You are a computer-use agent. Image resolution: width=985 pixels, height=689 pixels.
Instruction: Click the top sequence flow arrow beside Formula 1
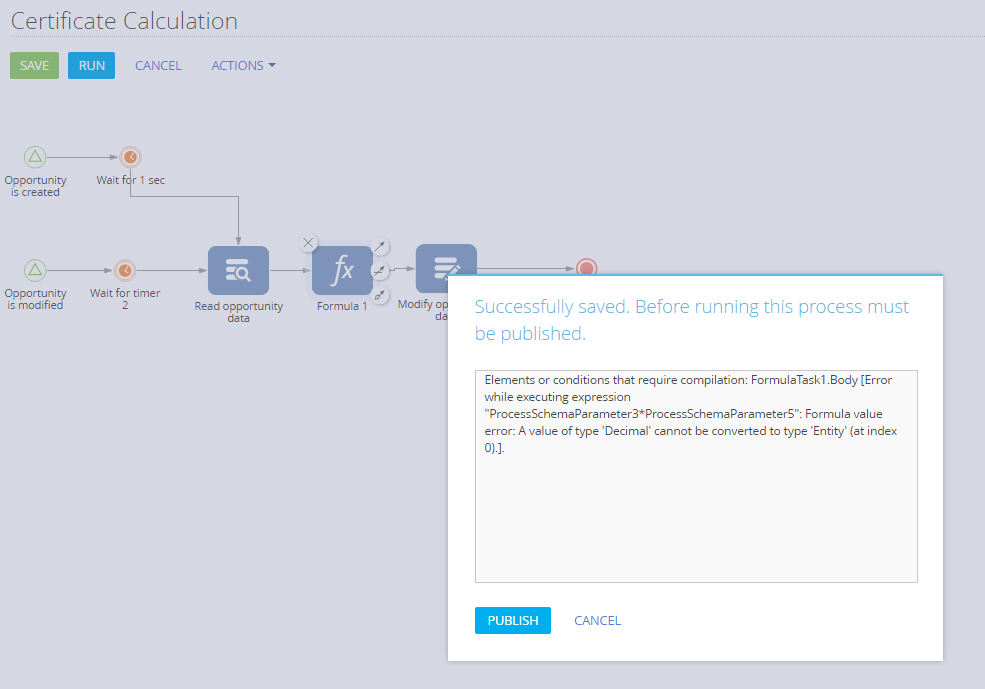(x=380, y=246)
